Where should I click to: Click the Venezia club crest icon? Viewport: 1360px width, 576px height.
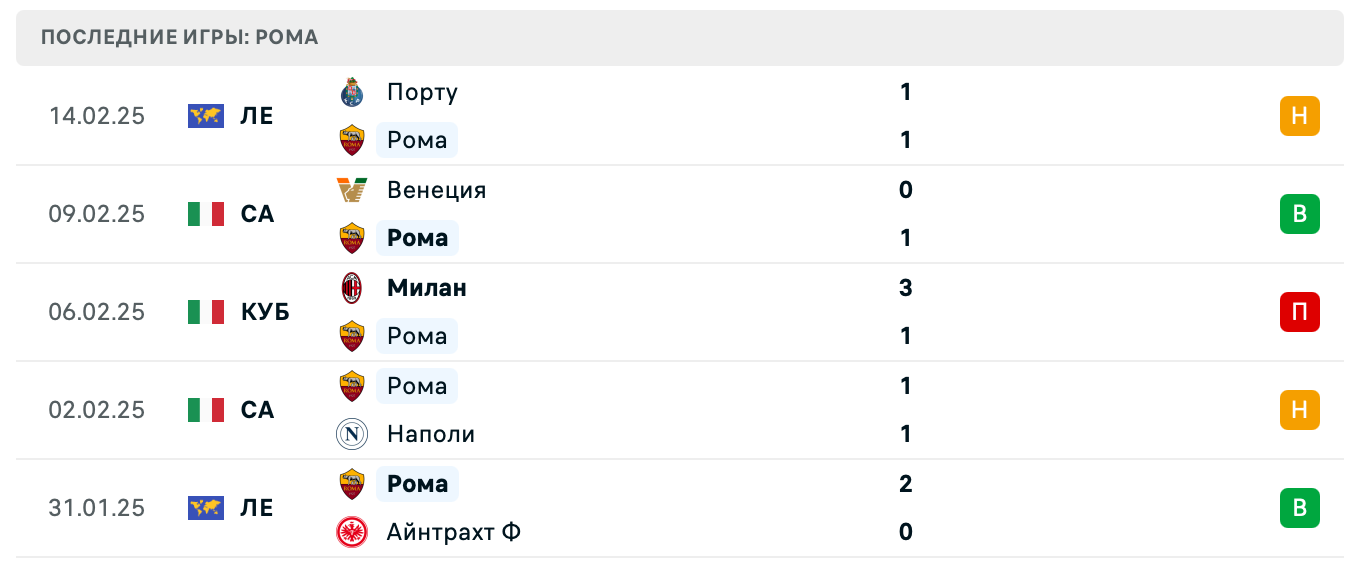(x=352, y=190)
